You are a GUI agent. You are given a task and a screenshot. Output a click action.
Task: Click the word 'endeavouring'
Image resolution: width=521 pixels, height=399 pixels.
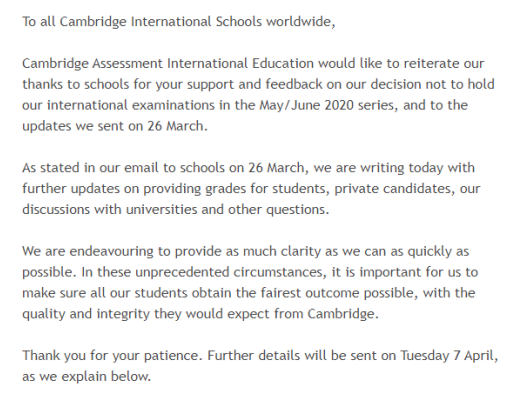[x=111, y=251]
